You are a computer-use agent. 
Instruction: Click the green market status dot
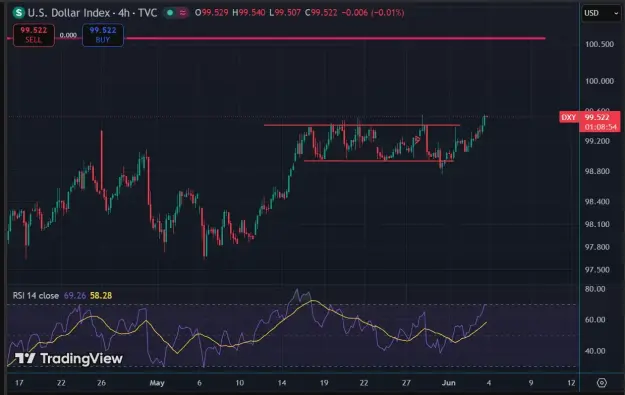170,13
